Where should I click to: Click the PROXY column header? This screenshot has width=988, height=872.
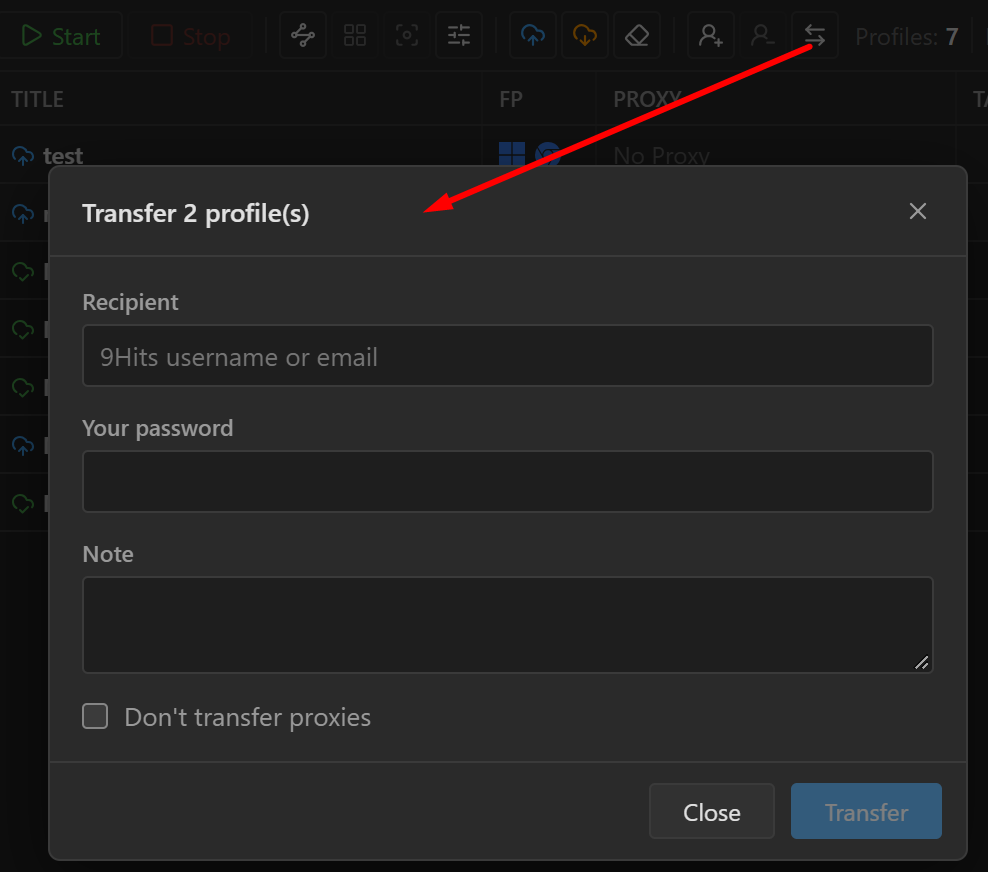coord(647,100)
